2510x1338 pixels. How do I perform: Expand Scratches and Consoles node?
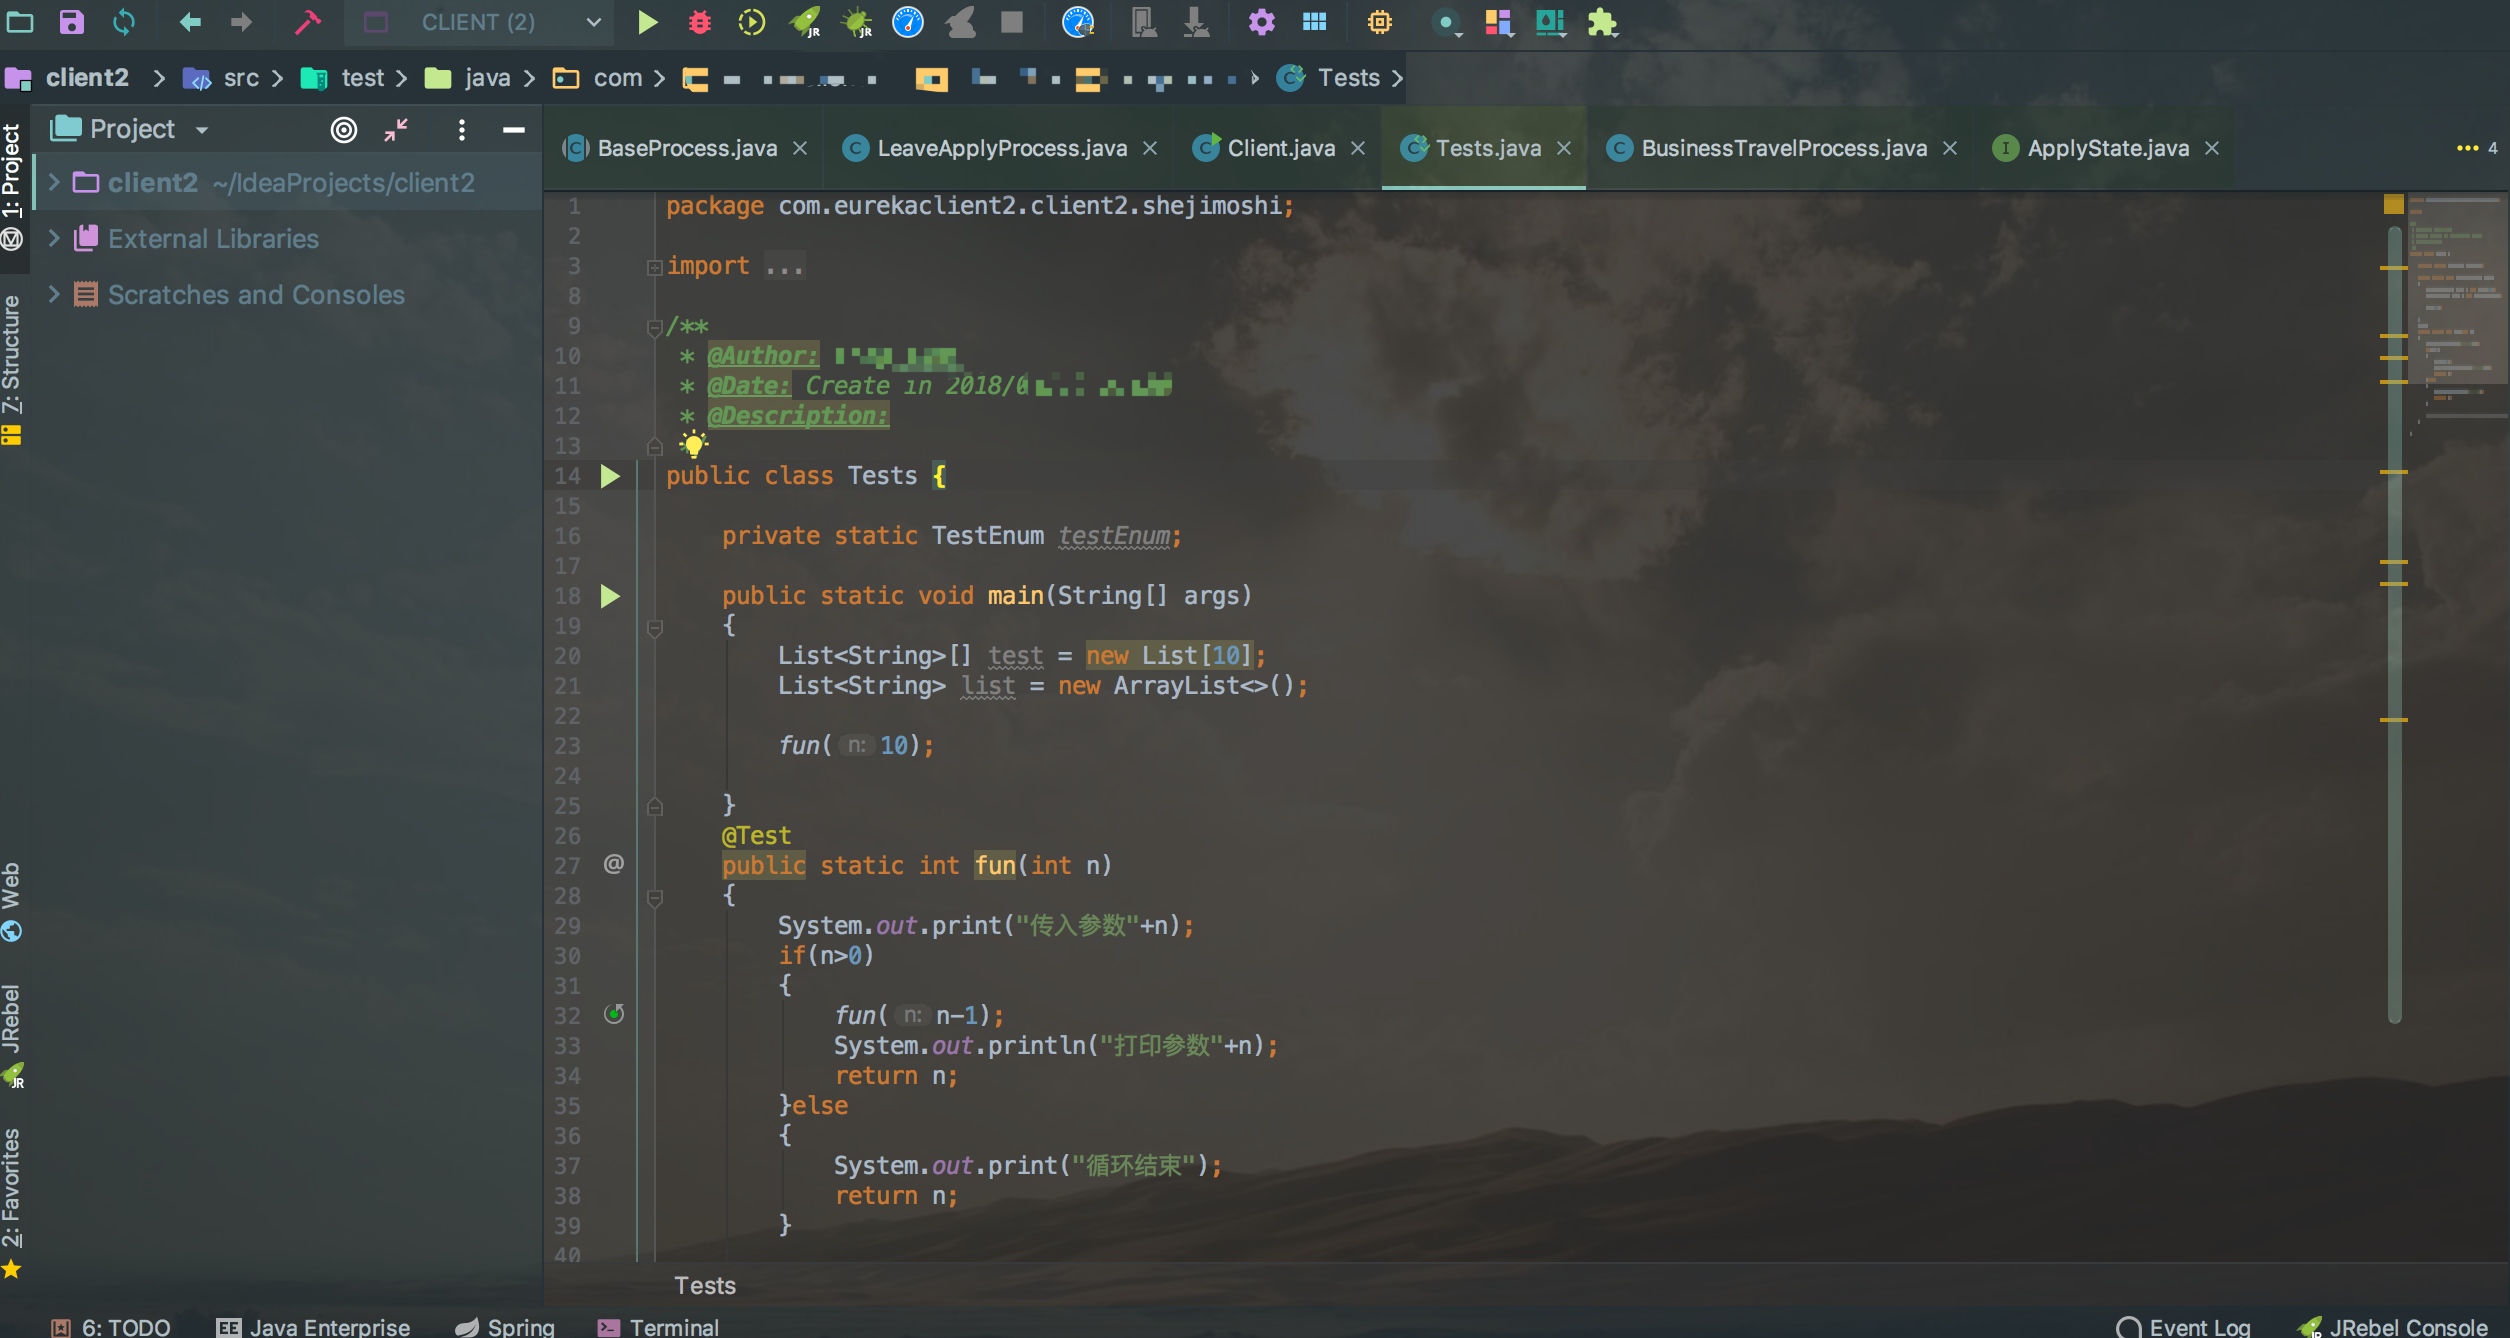(x=55, y=295)
